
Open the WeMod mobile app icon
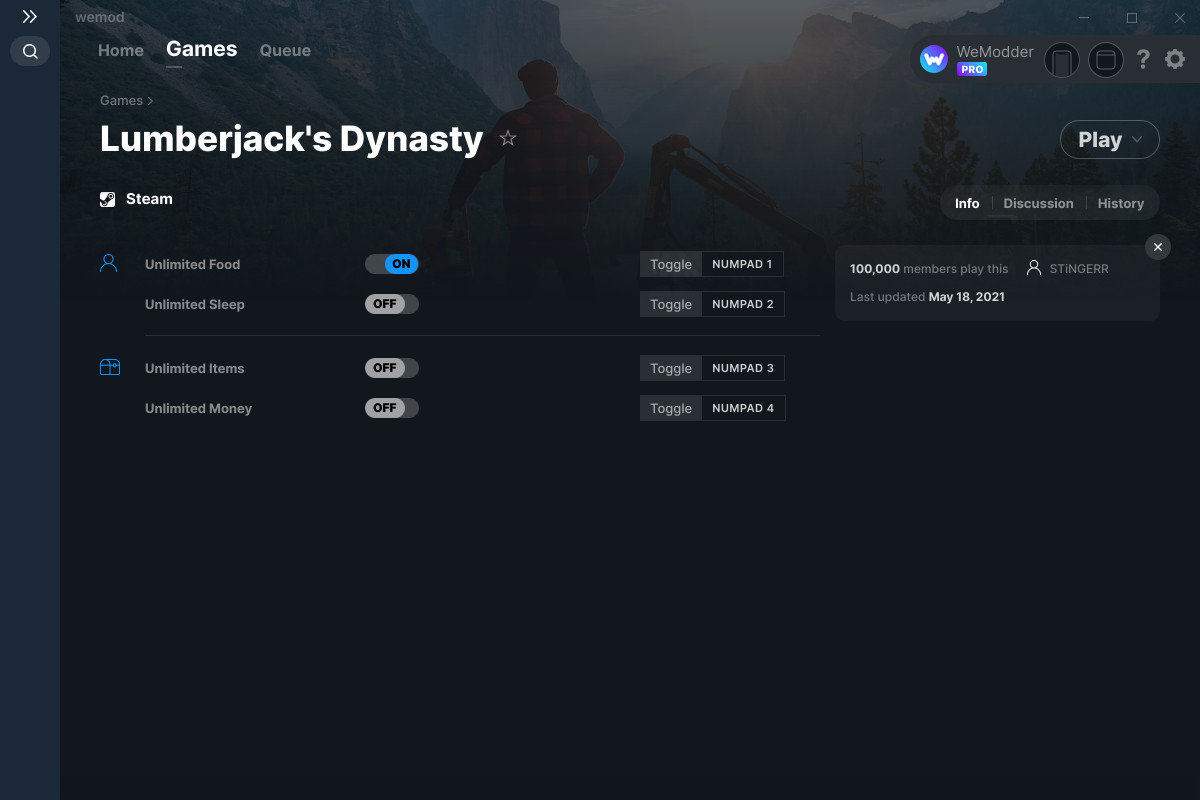coord(1061,60)
